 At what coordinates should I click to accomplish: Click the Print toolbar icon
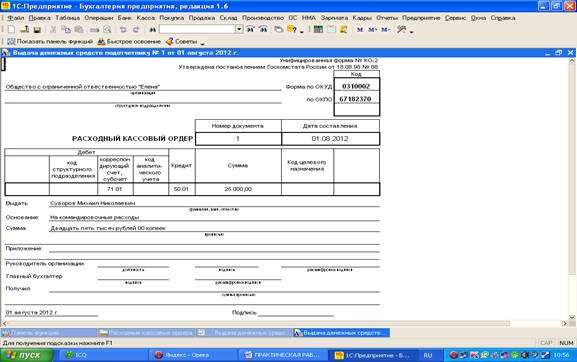click(x=94, y=29)
